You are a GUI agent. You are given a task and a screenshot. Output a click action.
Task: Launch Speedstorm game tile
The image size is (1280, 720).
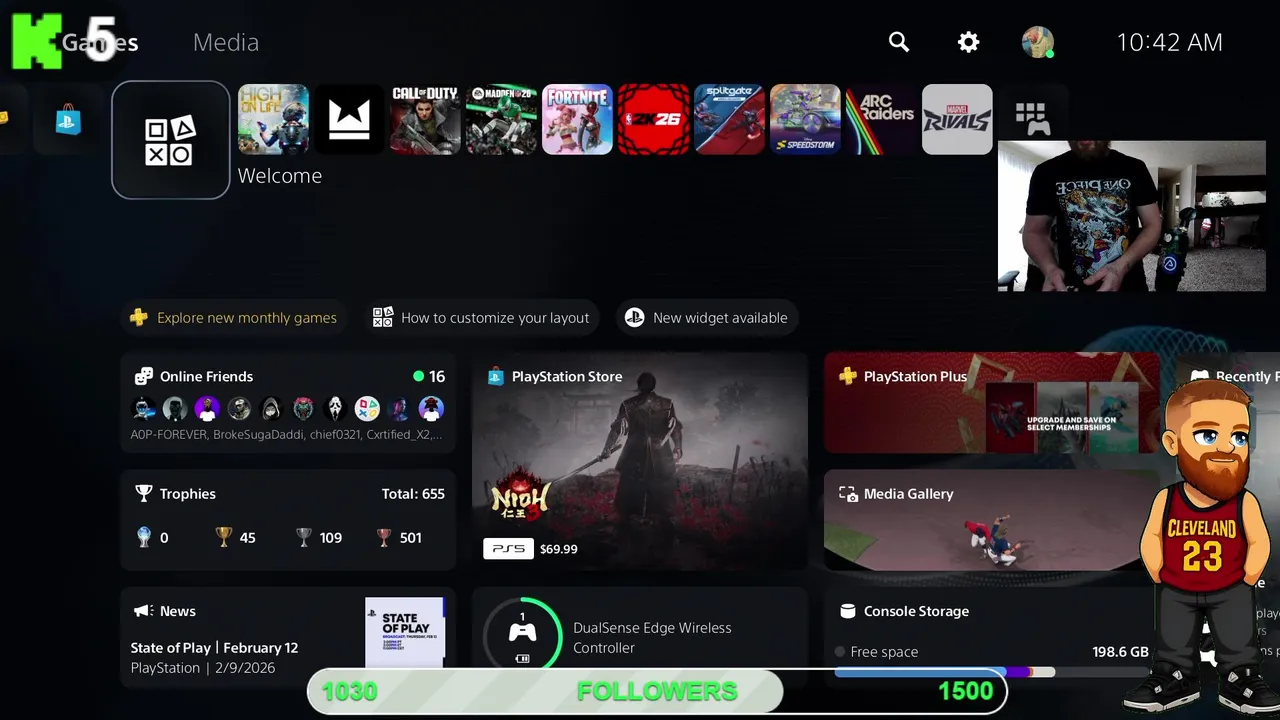[805, 119]
